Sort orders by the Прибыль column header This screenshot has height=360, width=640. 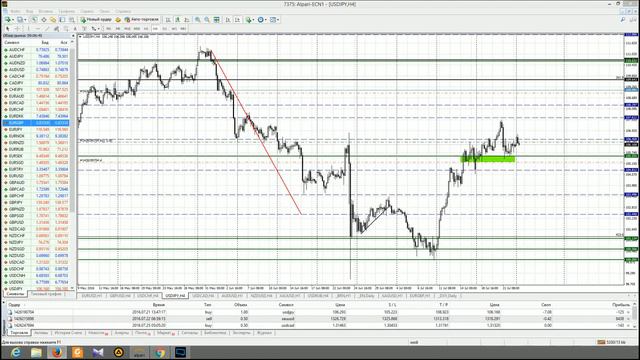(621, 305)
